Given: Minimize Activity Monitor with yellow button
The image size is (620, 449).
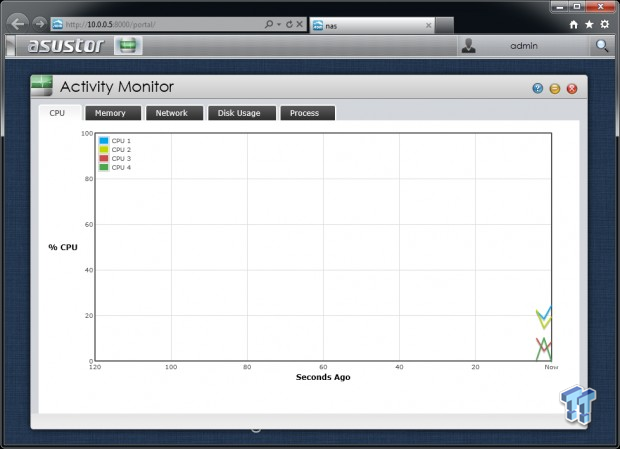Looking at the screenshot, I should coord(555,89).
